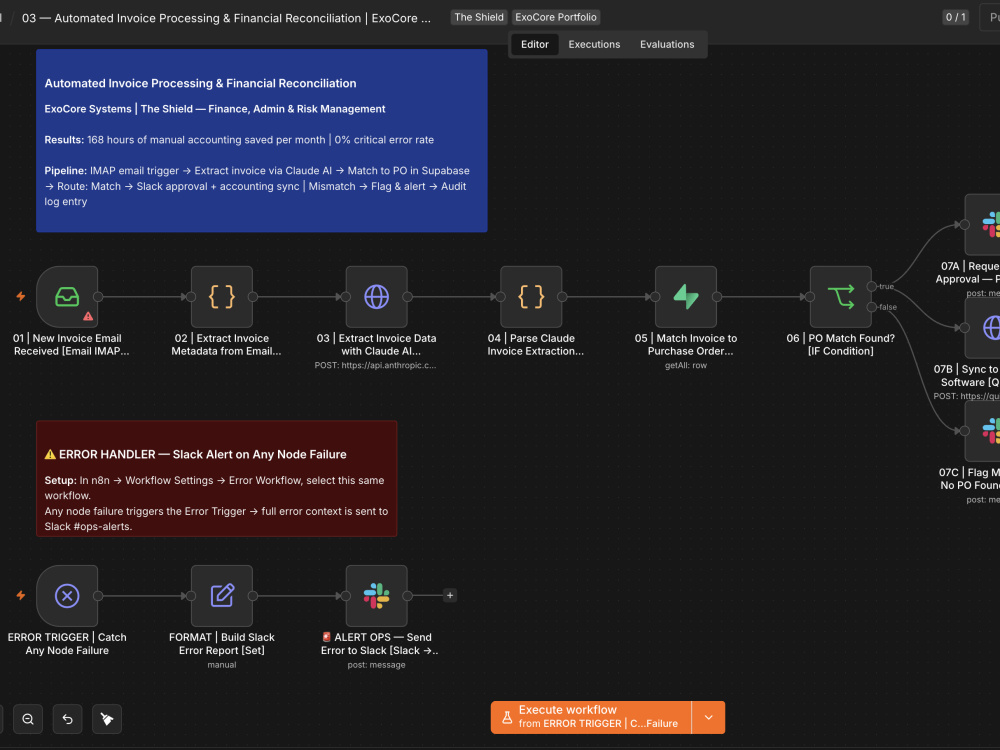The height and width of the screenshot is (750, 1000).
Task: Open the 02 Extract Invoice Metadata code node
Action: tap(222, 297)
